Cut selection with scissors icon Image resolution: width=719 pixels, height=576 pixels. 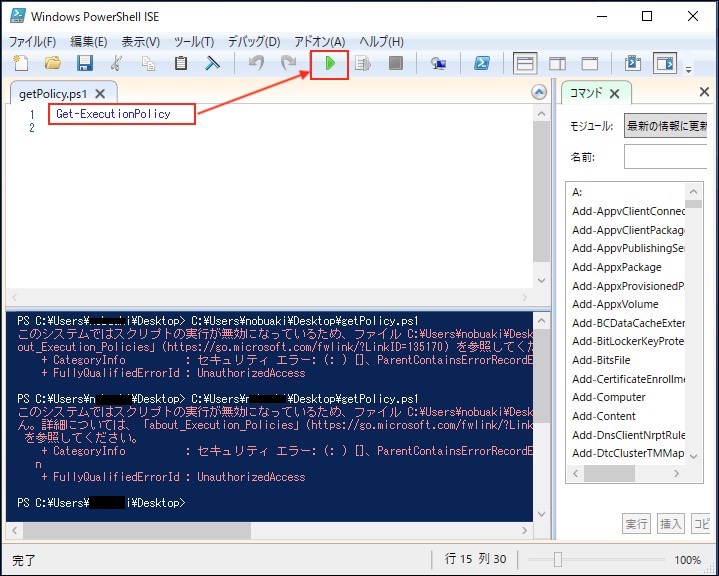click(x=116, y=63)
